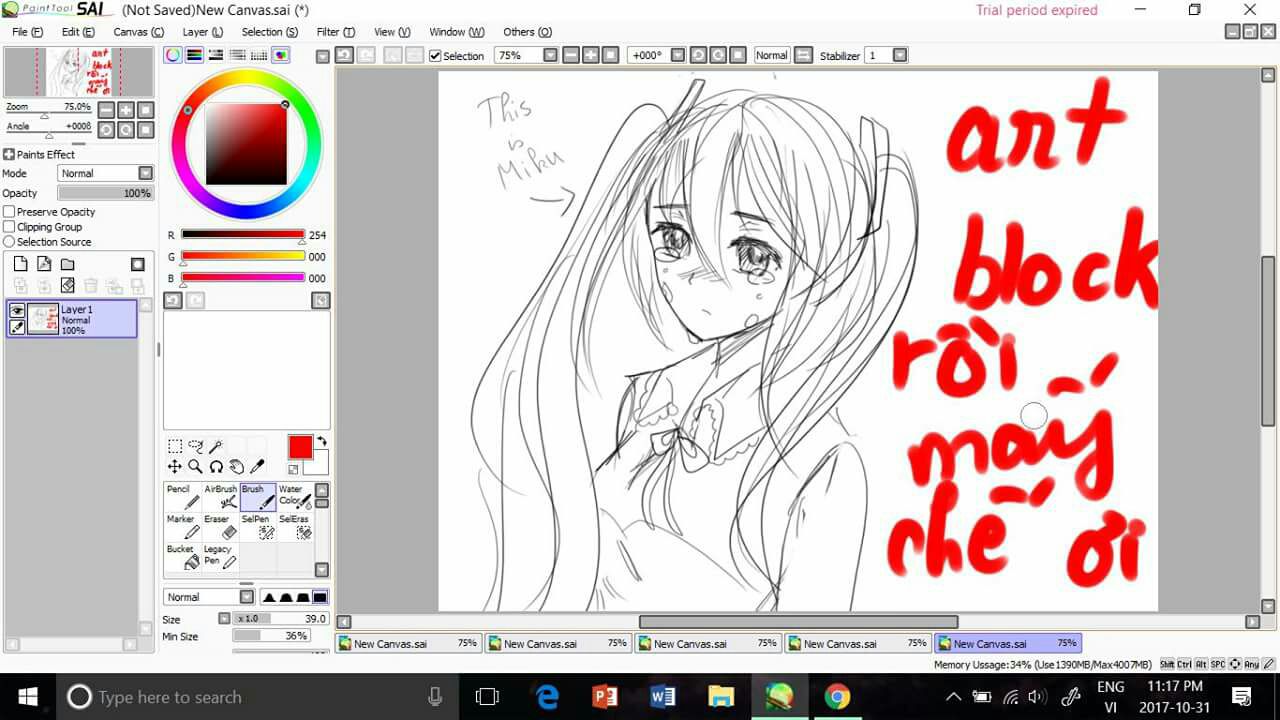Open the brush blending mode dropdown
Screen dimensions: 1280x720
[209, 597]
